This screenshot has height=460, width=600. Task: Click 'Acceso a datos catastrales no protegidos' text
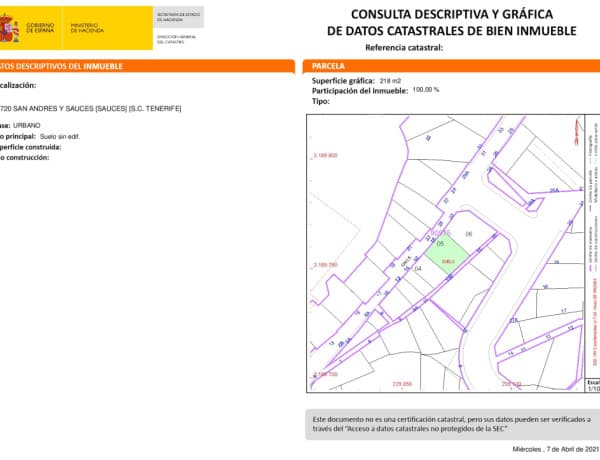(x=426, y=429)
